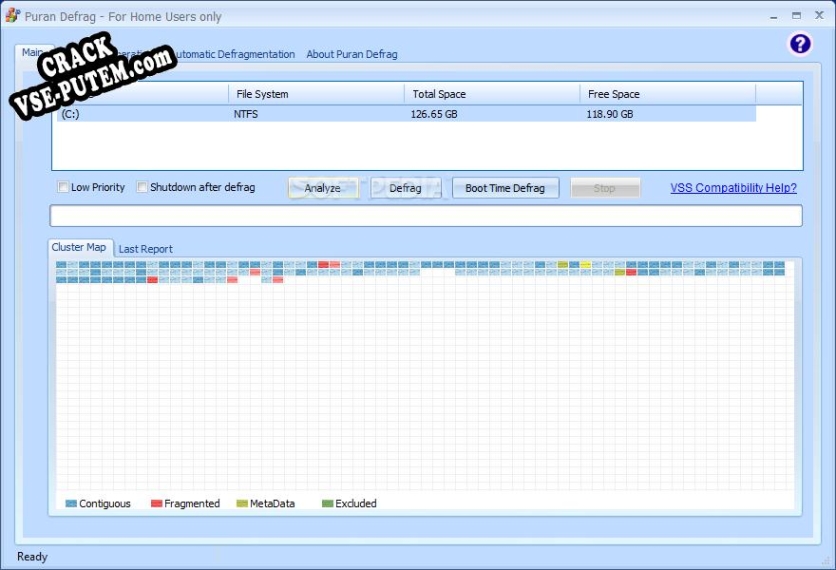
Task: Click the MetaData yellow legend swatch
Action: click(x=242, y=504)
